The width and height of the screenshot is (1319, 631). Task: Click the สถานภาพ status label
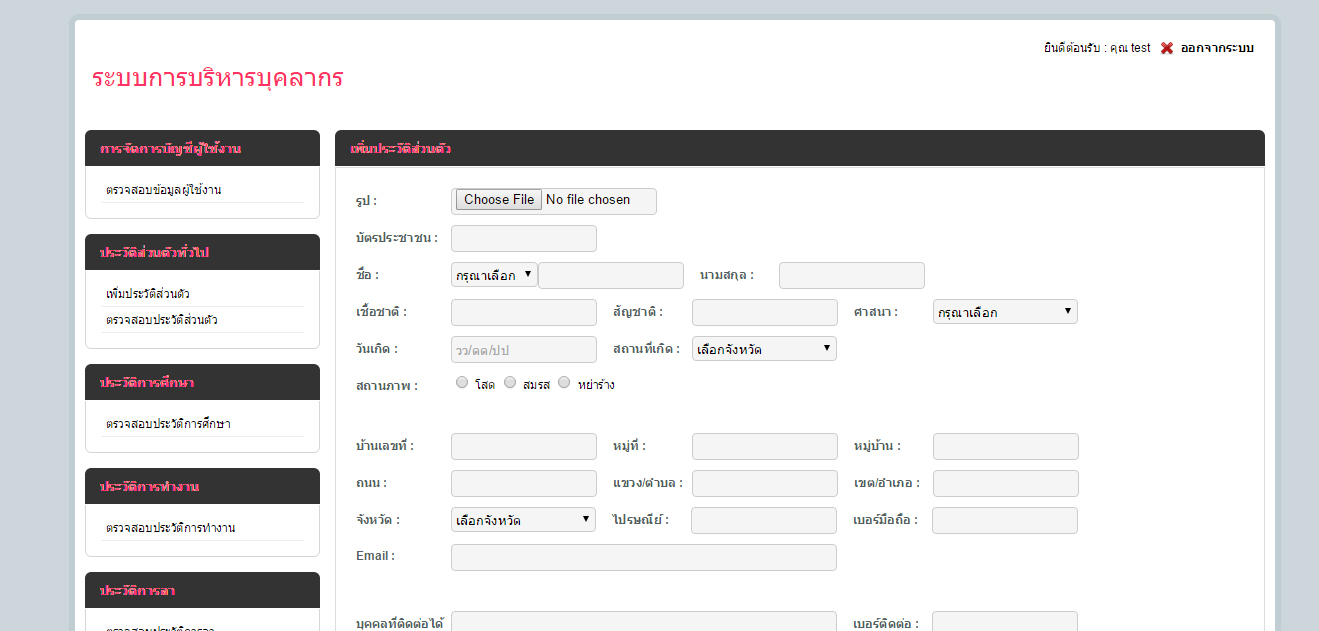(x=387, y=385)
